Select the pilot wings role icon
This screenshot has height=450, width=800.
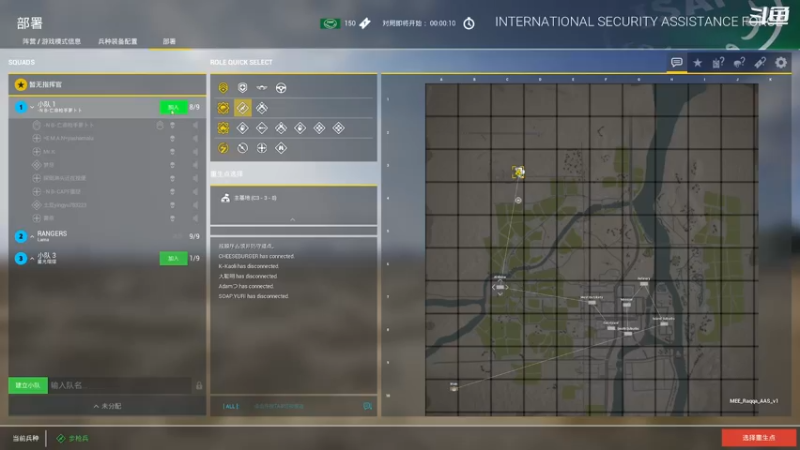tap(262, 88)
